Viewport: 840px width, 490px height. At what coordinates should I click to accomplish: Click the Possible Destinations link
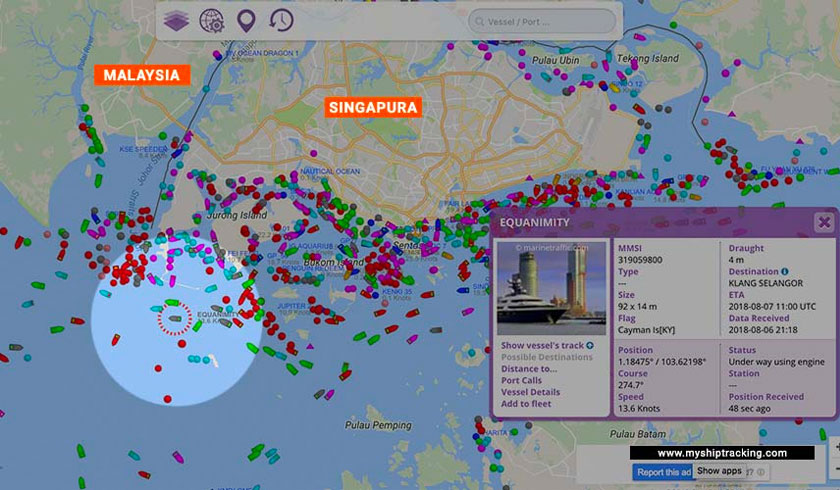pyautogui.click(x=547, y=357)
